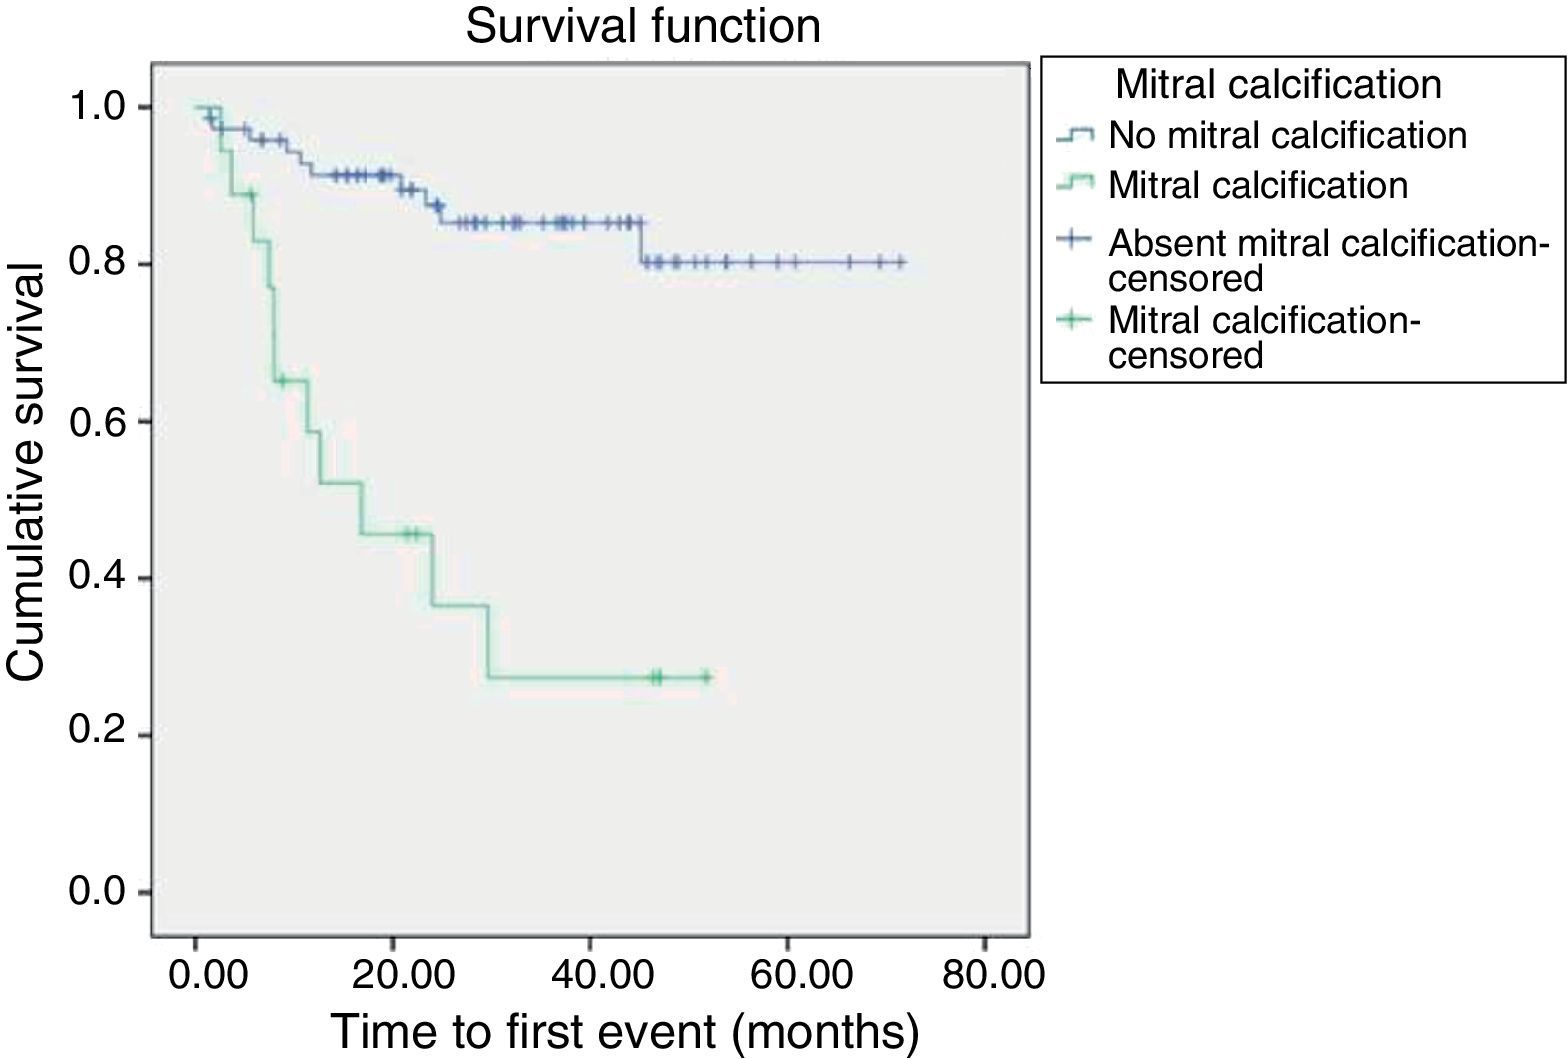Click the 'Survival function' chart title

coord(643,27)
